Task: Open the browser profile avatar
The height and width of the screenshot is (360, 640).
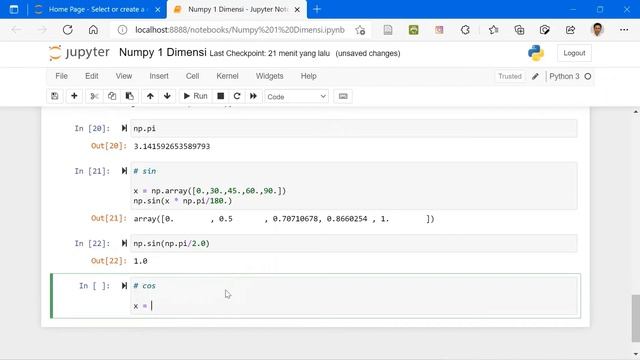Action: (x=598, y=30)
